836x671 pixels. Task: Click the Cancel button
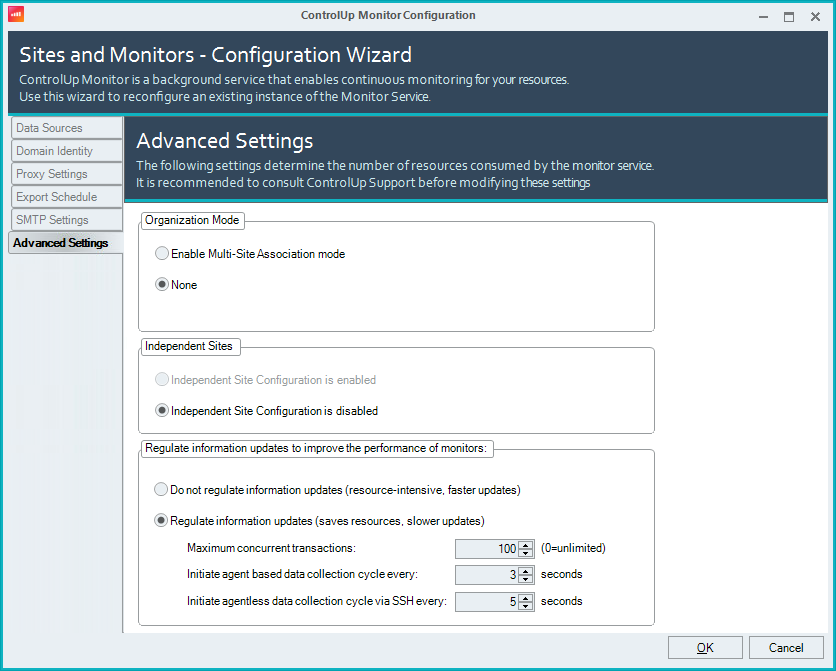click(x=786, y=648)
